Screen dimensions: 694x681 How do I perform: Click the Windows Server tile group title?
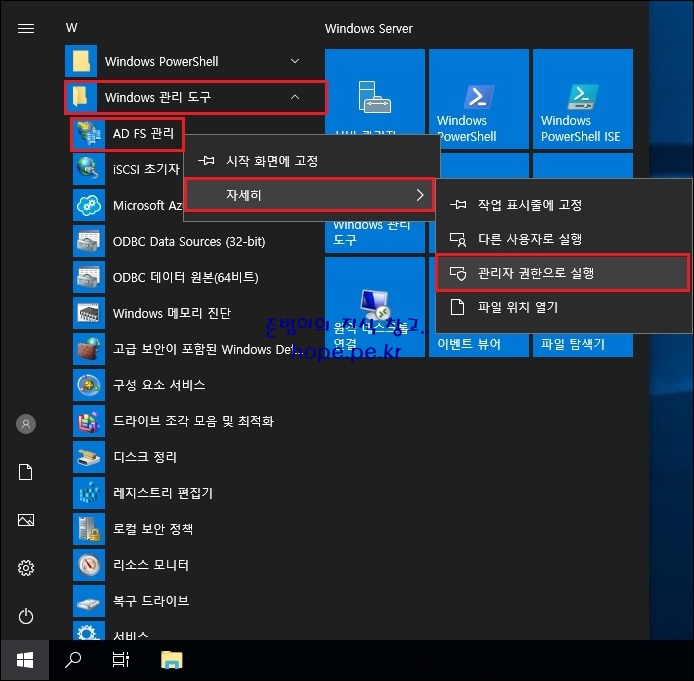pos(368,29)
